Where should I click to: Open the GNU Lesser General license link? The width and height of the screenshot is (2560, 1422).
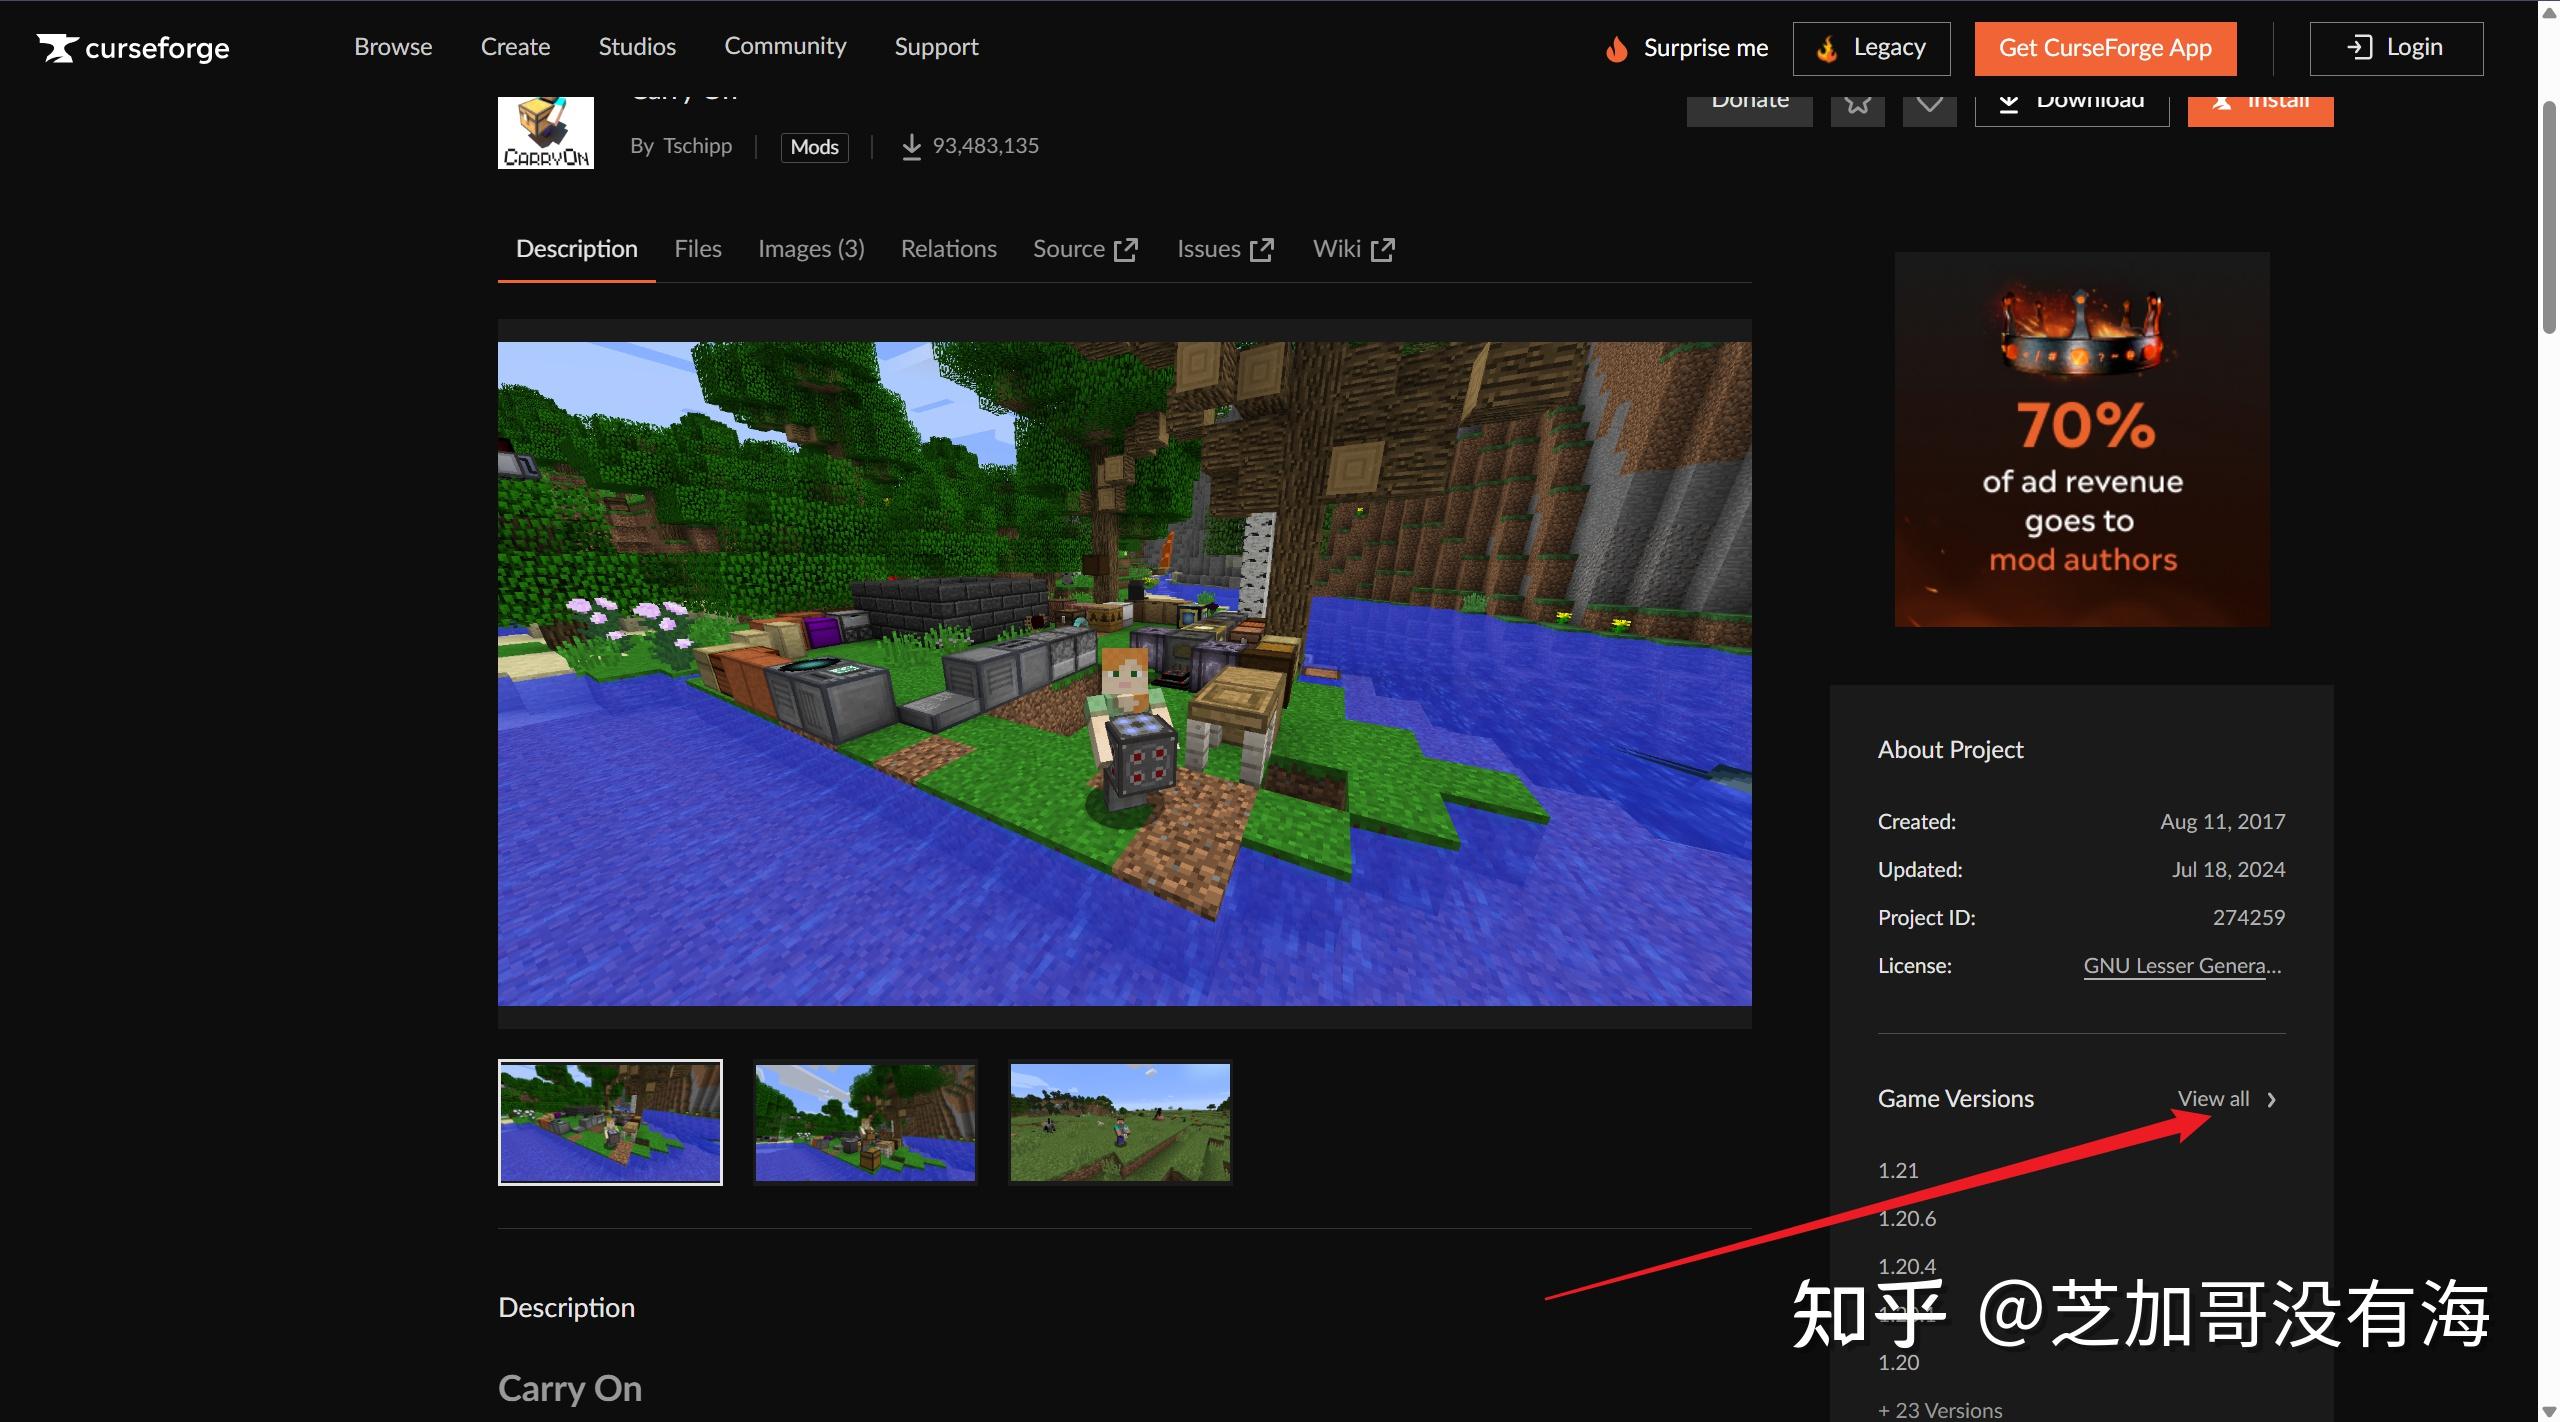coord(2183,966)
